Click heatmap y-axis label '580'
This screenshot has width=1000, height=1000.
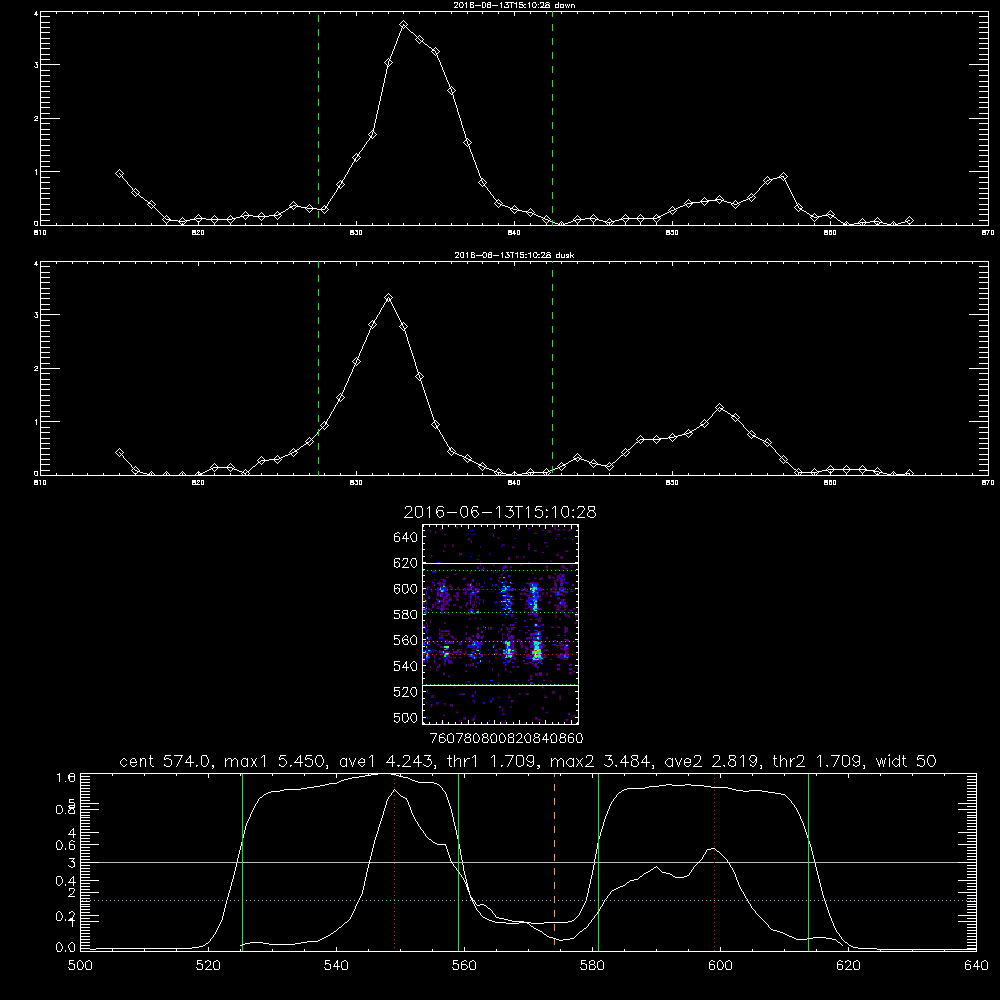coord(406,615)
